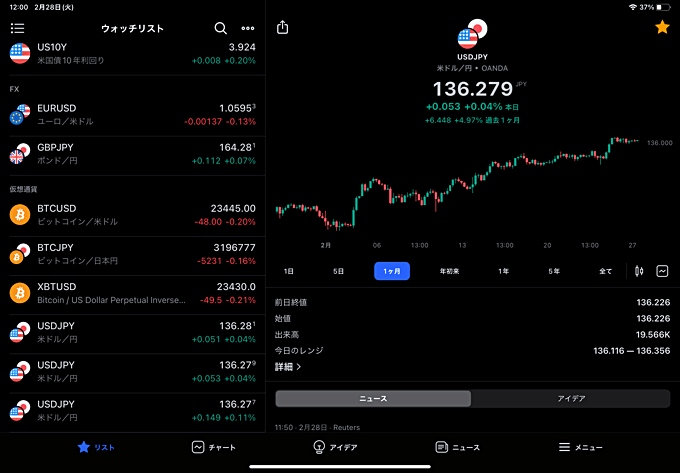The width and height of the screenshot is (680, 473).
Task: Tap the 12:00 clock in status bar
Action: (x=19, y=7)
